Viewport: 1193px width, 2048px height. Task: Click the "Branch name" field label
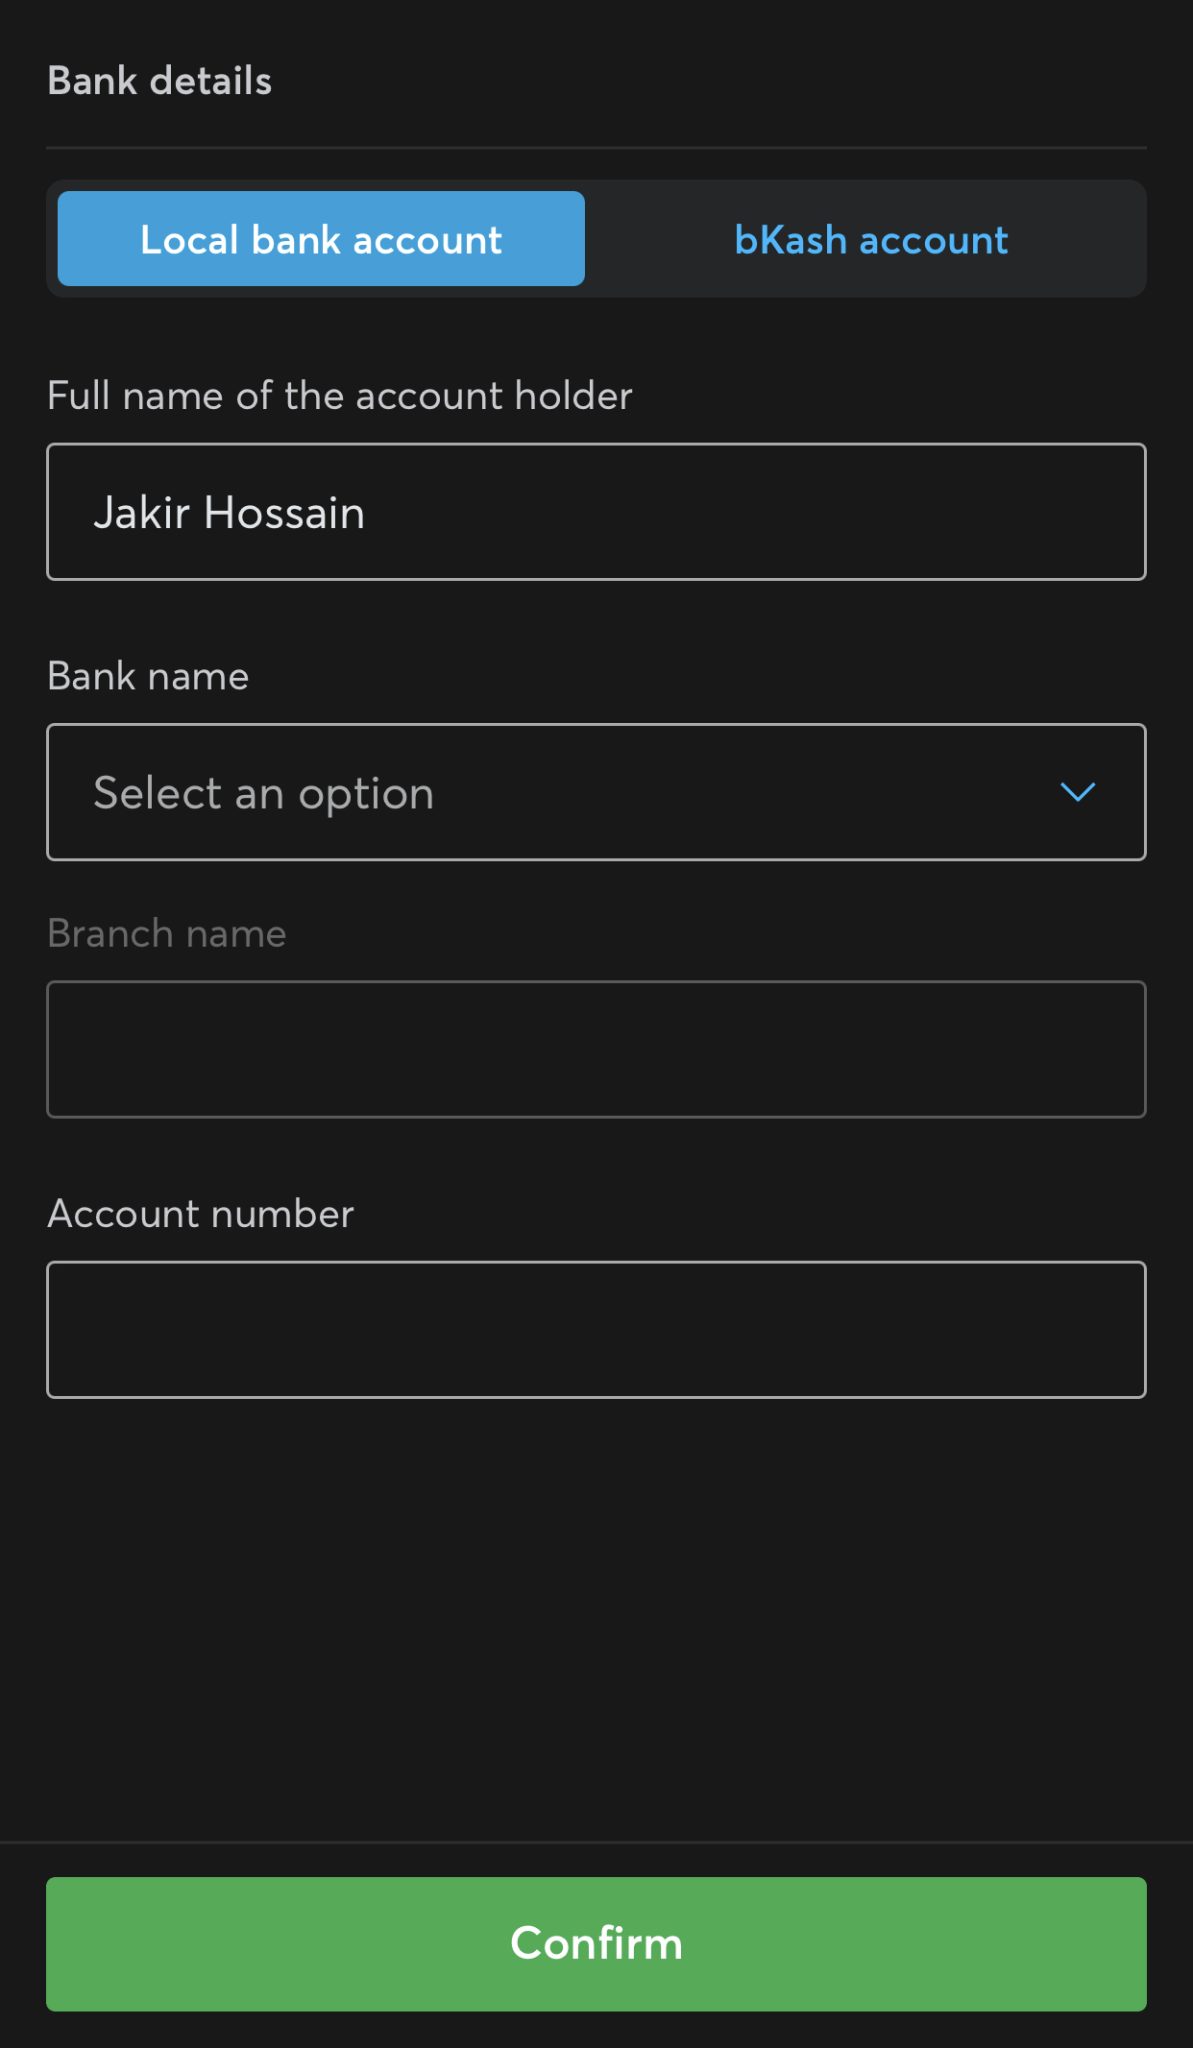pos(167,934)
